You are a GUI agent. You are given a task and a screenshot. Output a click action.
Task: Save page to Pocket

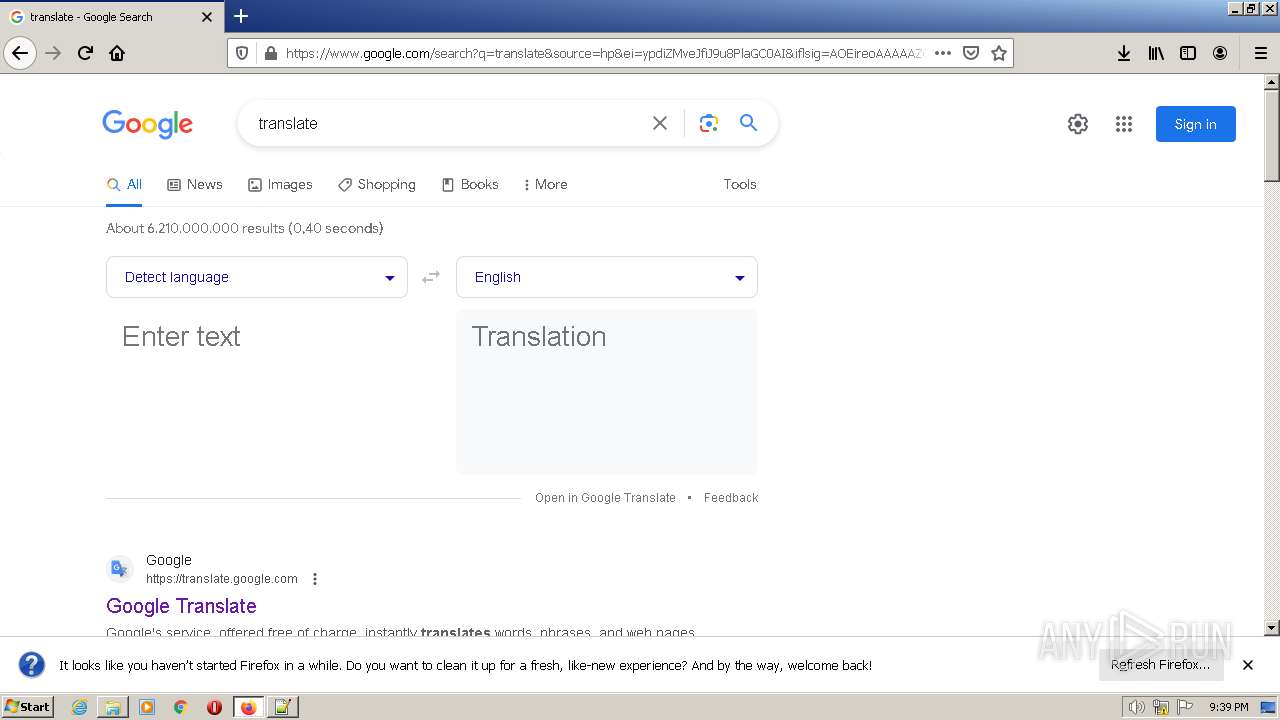(x=970, y=53)
